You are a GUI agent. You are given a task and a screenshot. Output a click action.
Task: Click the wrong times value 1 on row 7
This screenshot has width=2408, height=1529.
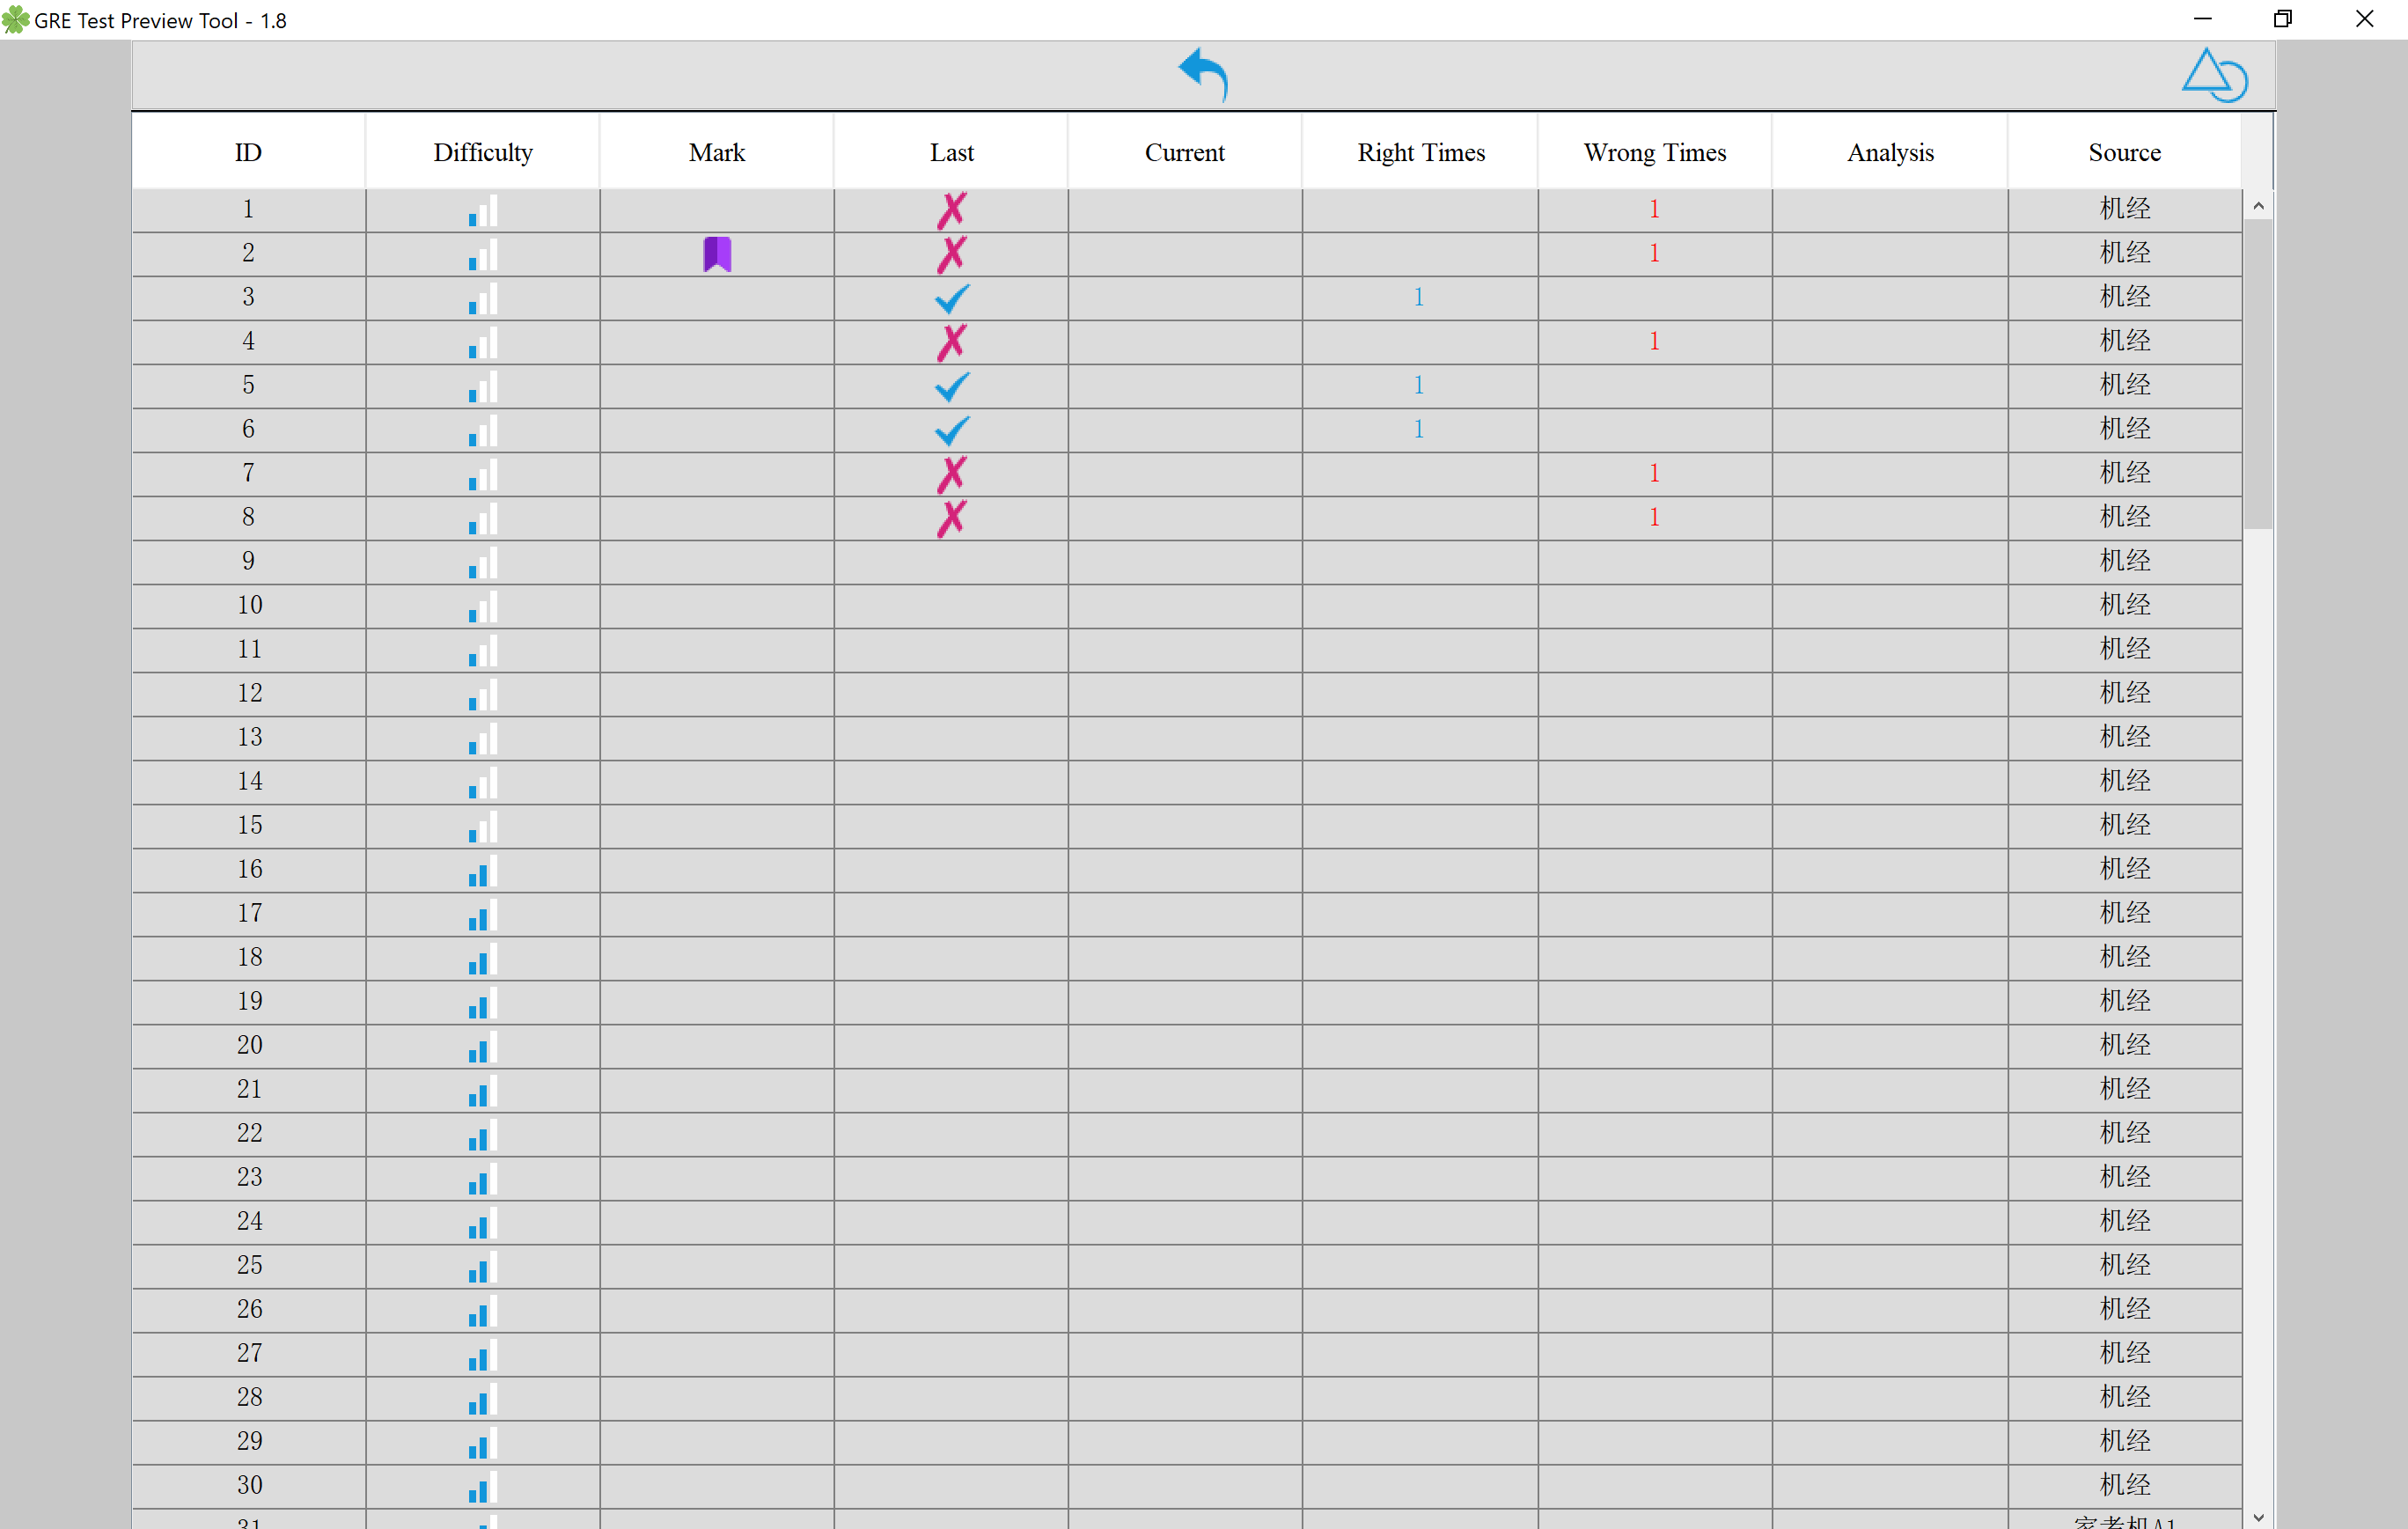pos(1652,472)
